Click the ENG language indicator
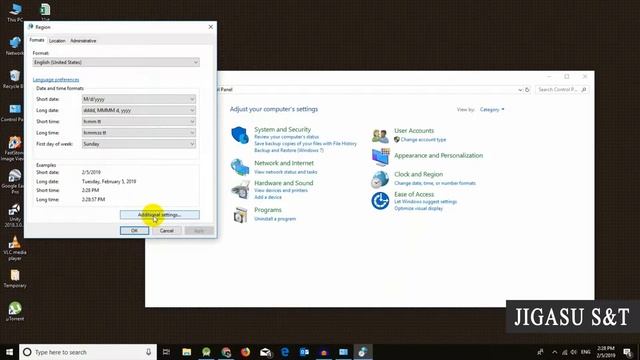The width and height of the screenshot is (640, 360). (586, 352)
